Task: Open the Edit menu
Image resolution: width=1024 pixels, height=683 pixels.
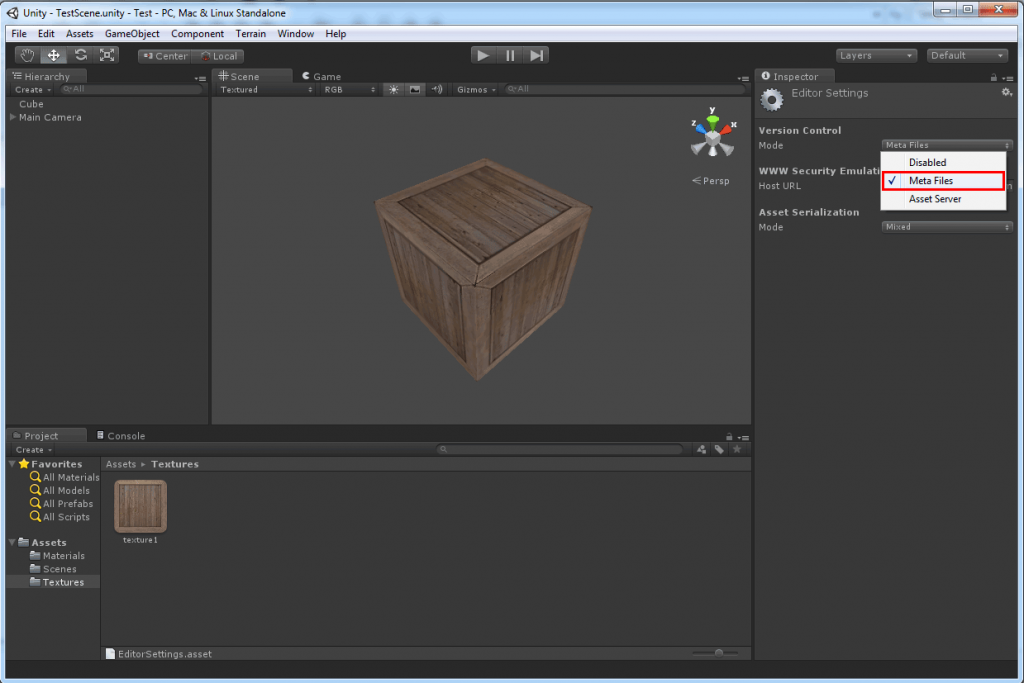Action: 46,33
